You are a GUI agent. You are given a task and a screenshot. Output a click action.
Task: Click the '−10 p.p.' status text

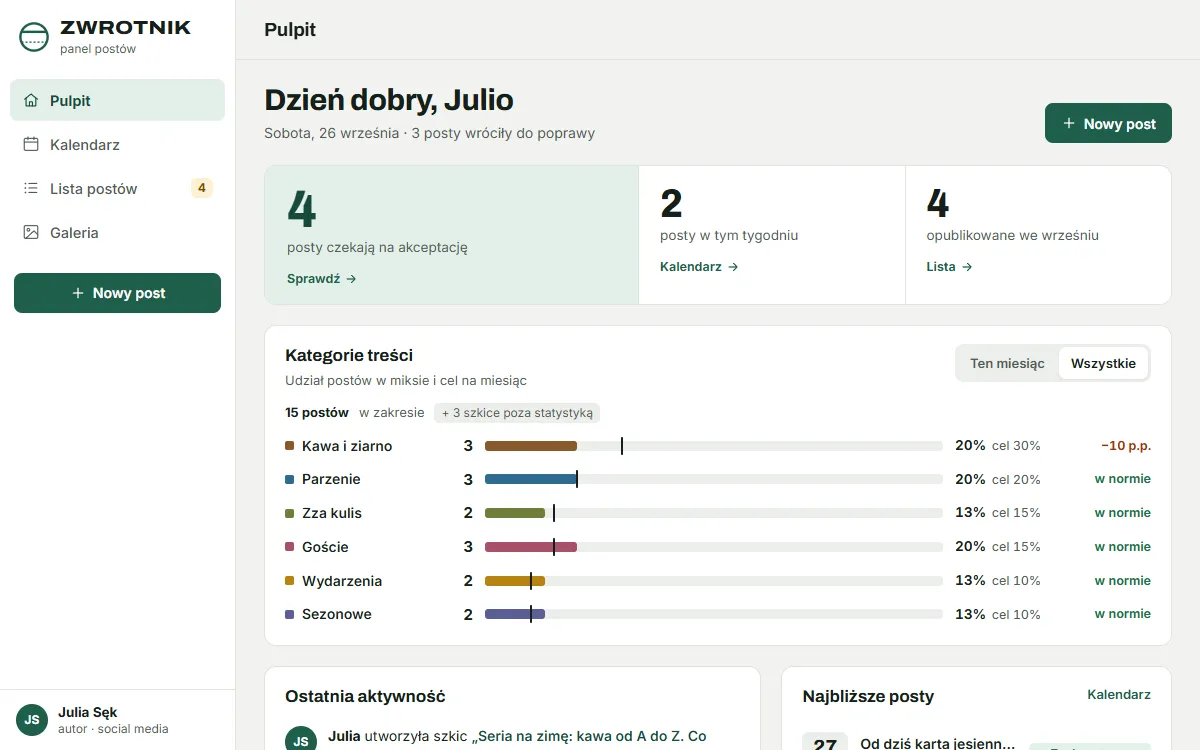[x=1125, y=446]
